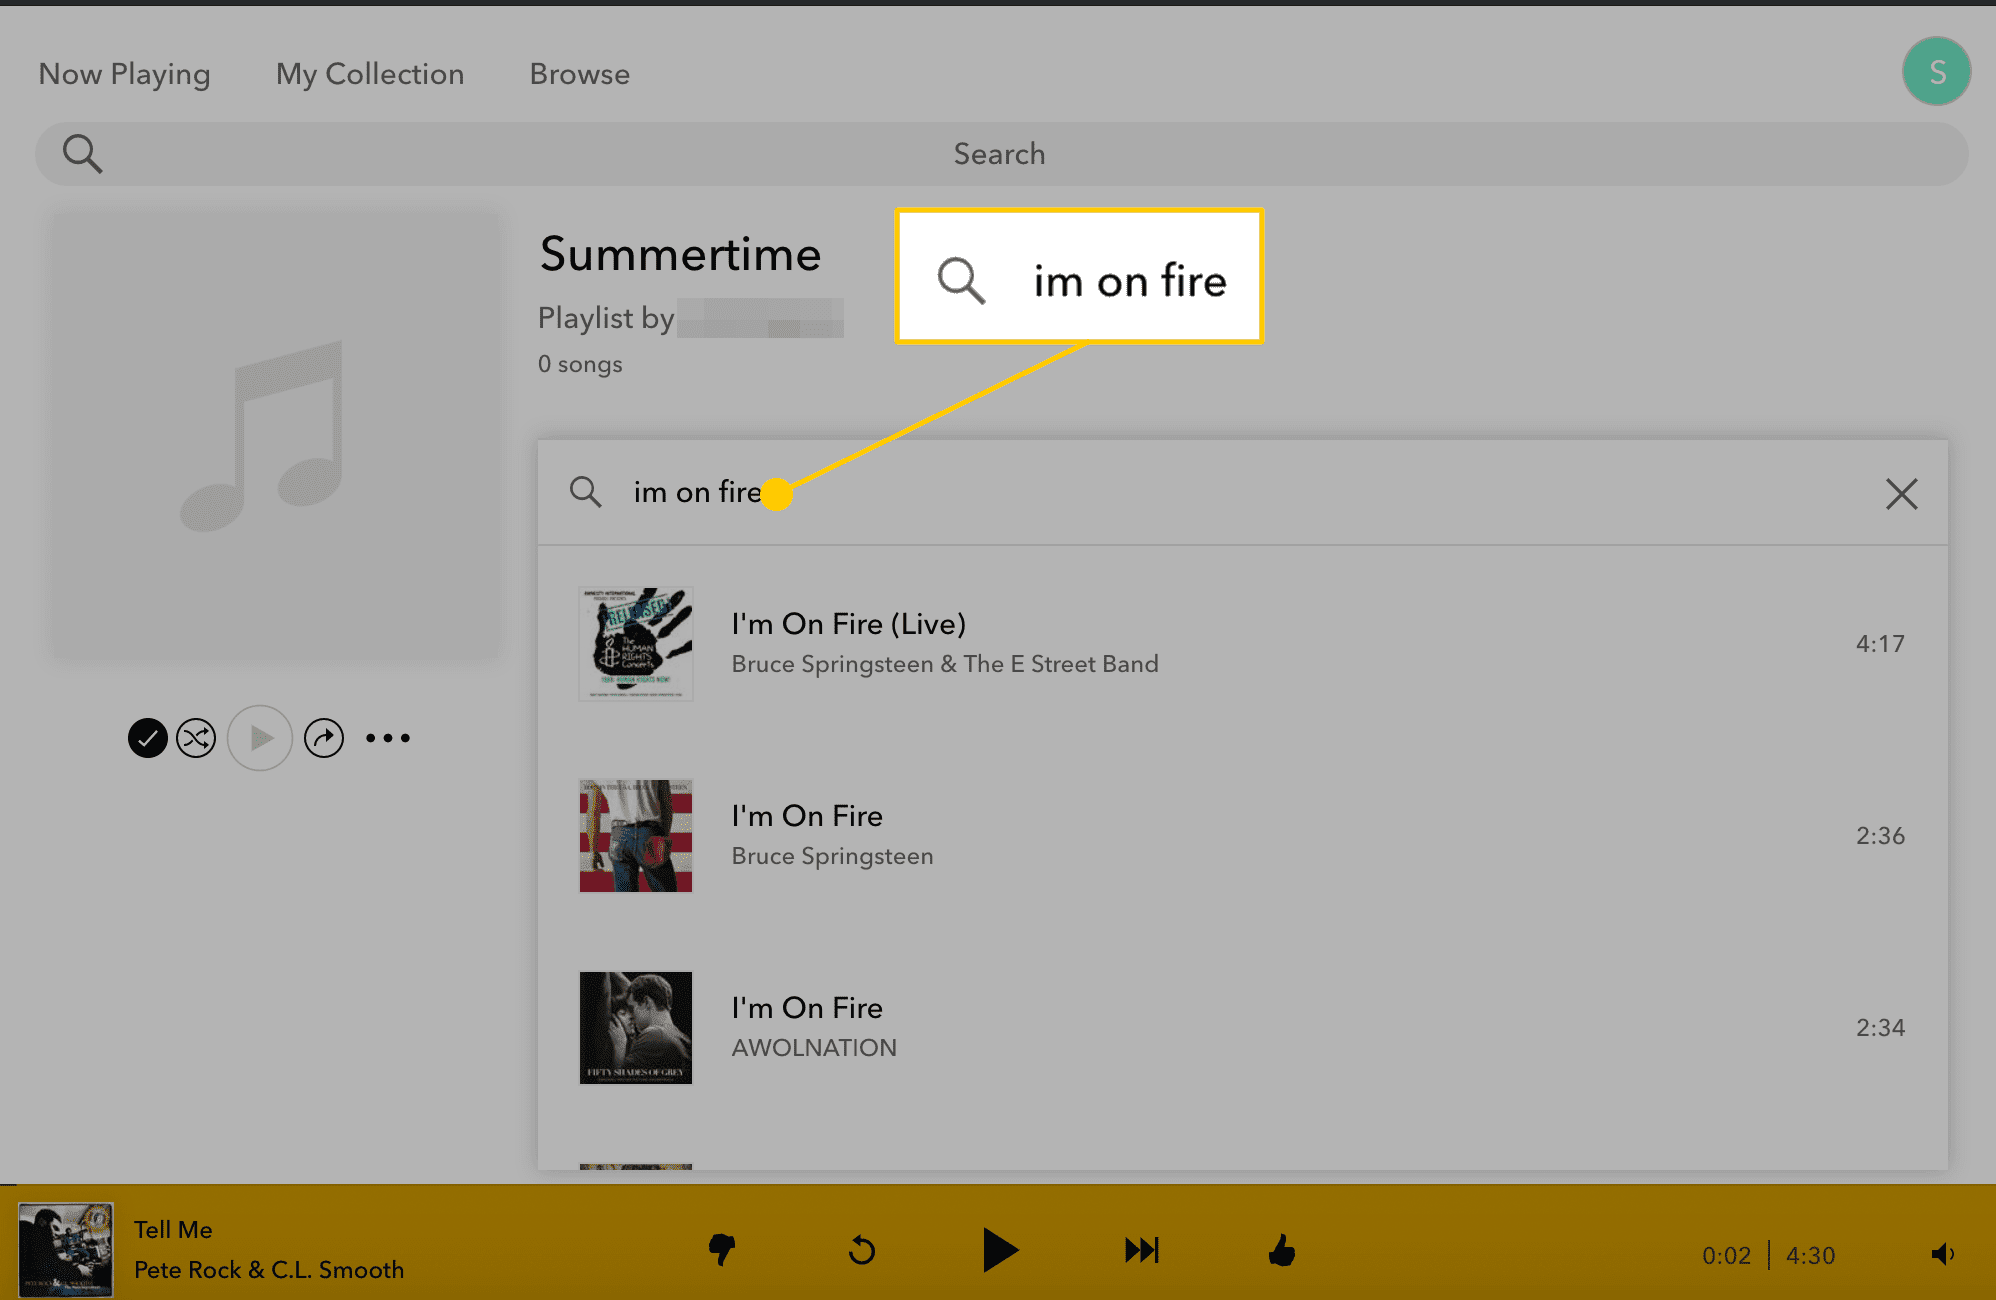Replay the current track
1996x1300 pixels.
point(861,1250)
